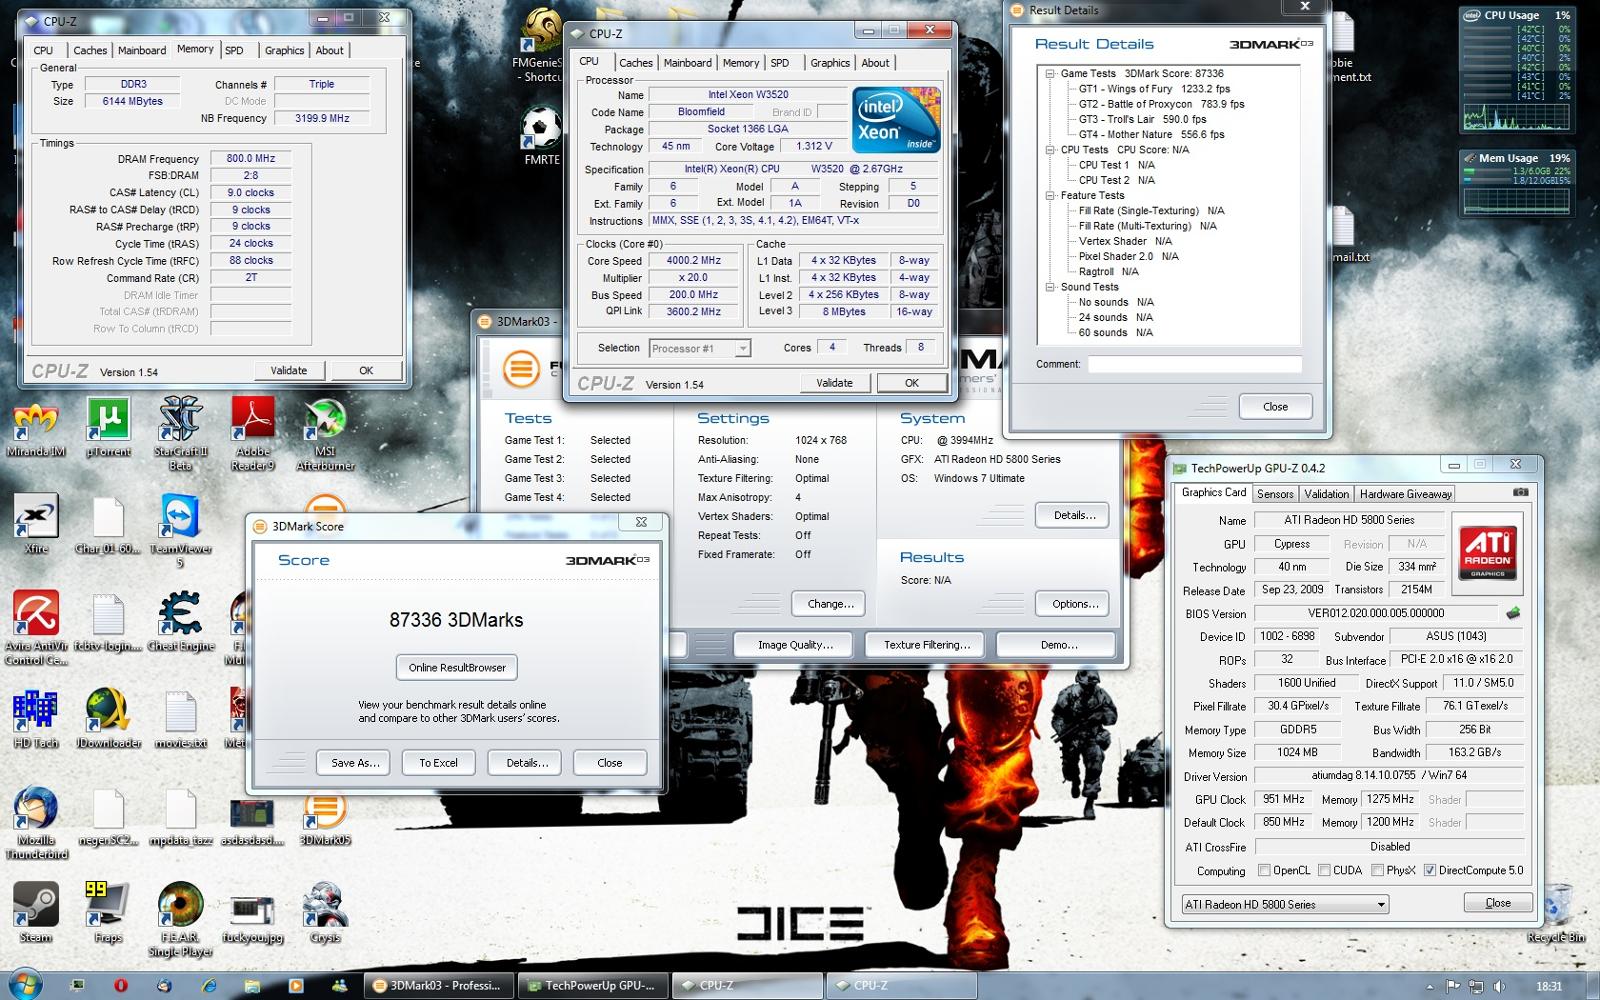Click the GPU-Z screenshot camera icon
1600x1000 pixels.
click(x=1520, y=492)
